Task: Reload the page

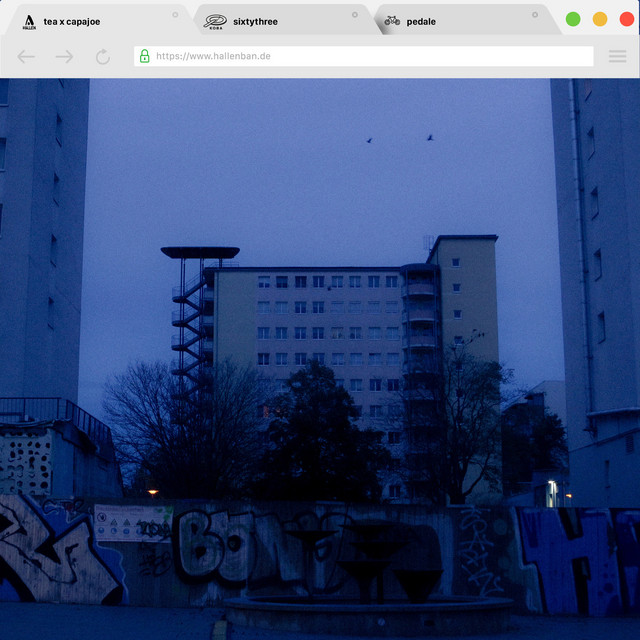Action: (x=103, y=57)
